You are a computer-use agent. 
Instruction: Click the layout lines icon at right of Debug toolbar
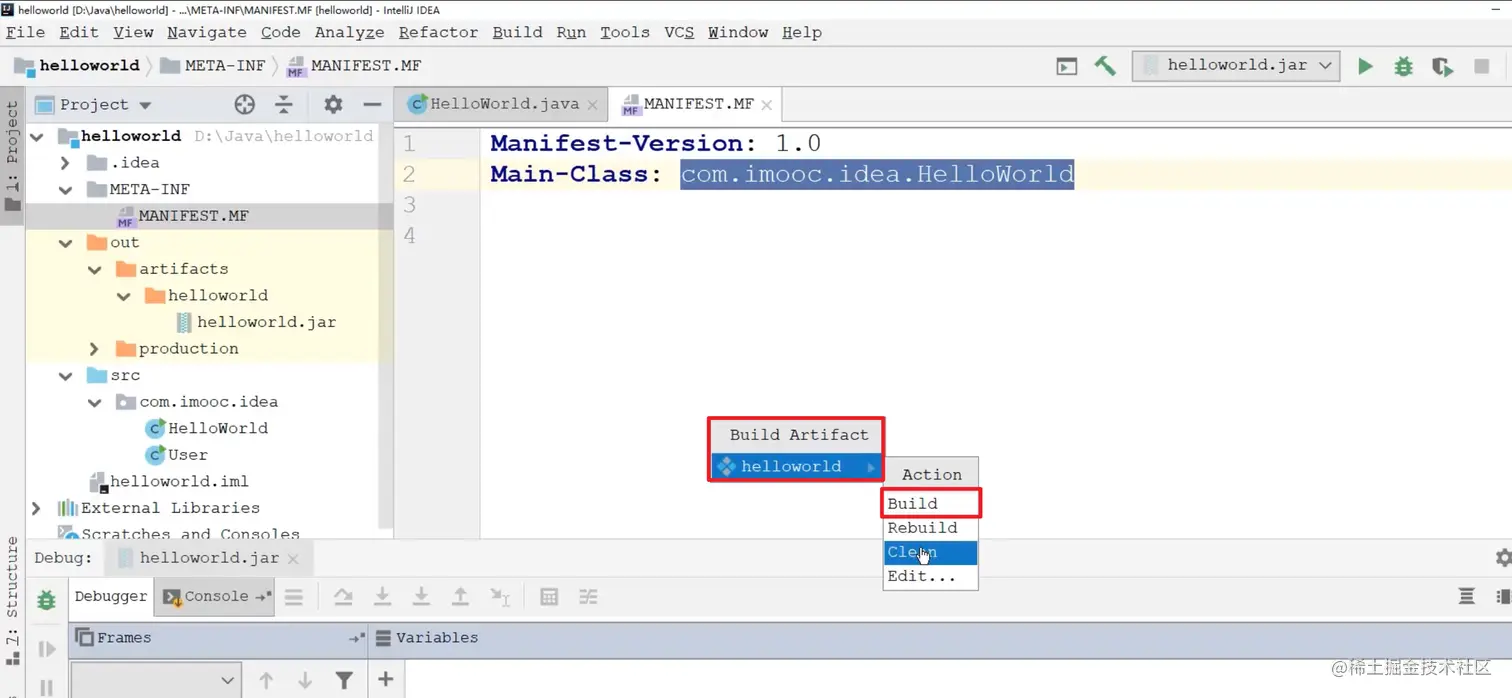click(x=1466, y=597)
